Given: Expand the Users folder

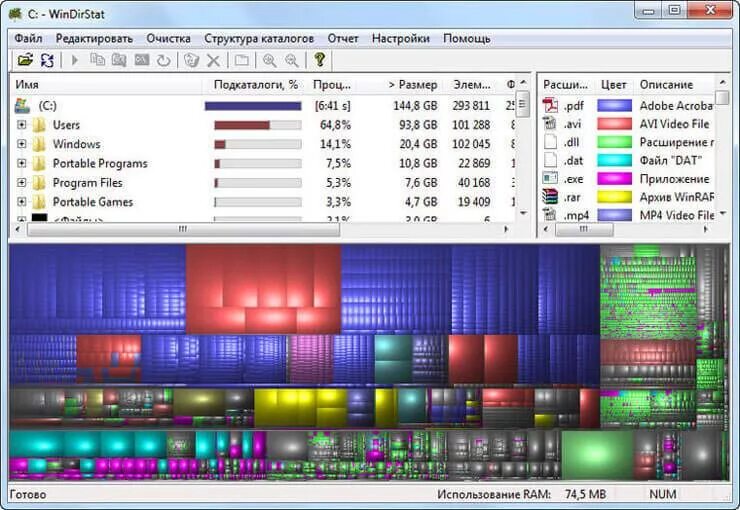Looking at the screenshot, I should 22,125.
